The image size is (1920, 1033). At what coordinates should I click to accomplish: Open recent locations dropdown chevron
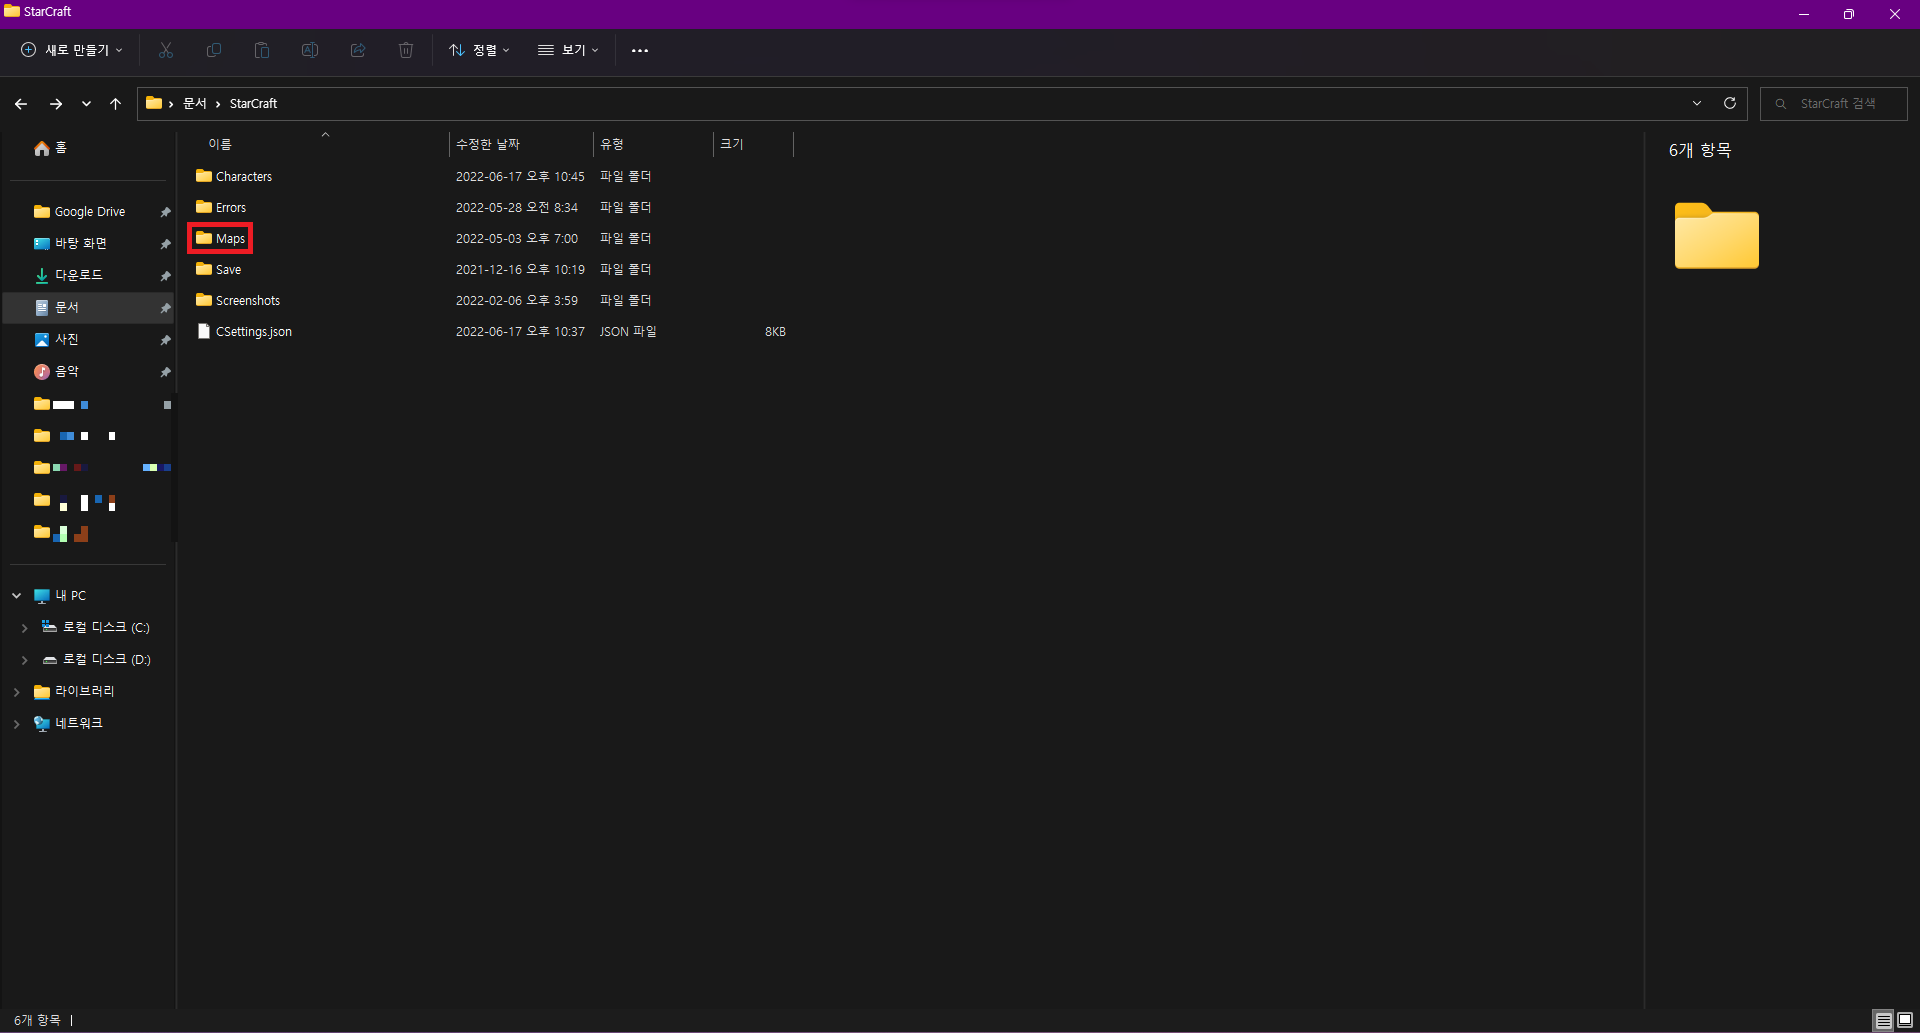click(87, 103)
